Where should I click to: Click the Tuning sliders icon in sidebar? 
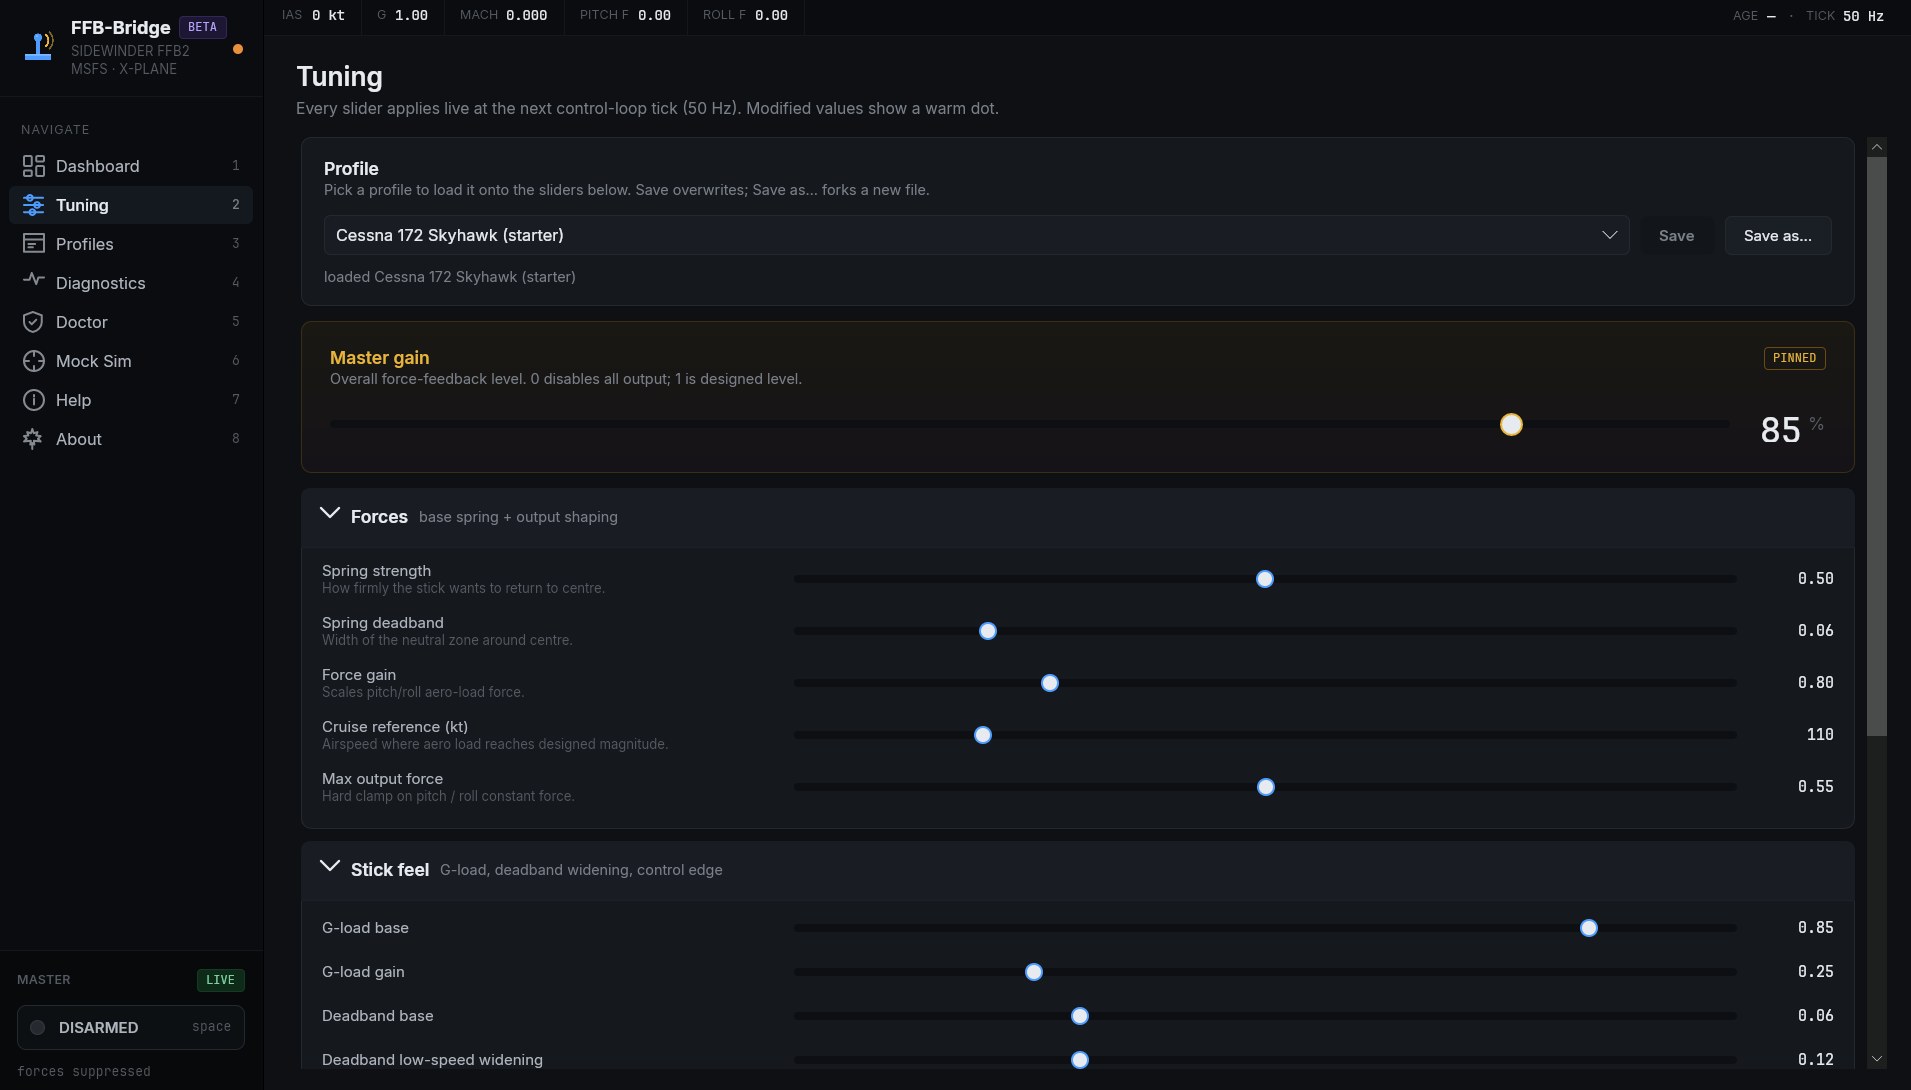pos(33,205)
